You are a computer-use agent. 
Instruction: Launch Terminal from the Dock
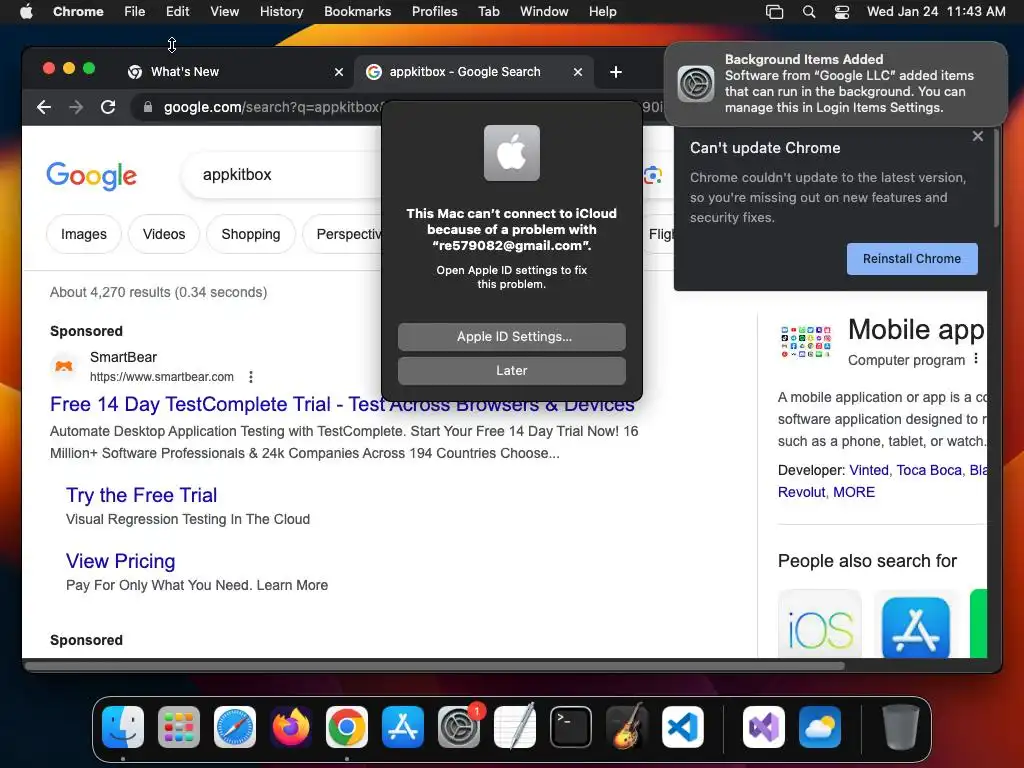click(x=571, y=727)
